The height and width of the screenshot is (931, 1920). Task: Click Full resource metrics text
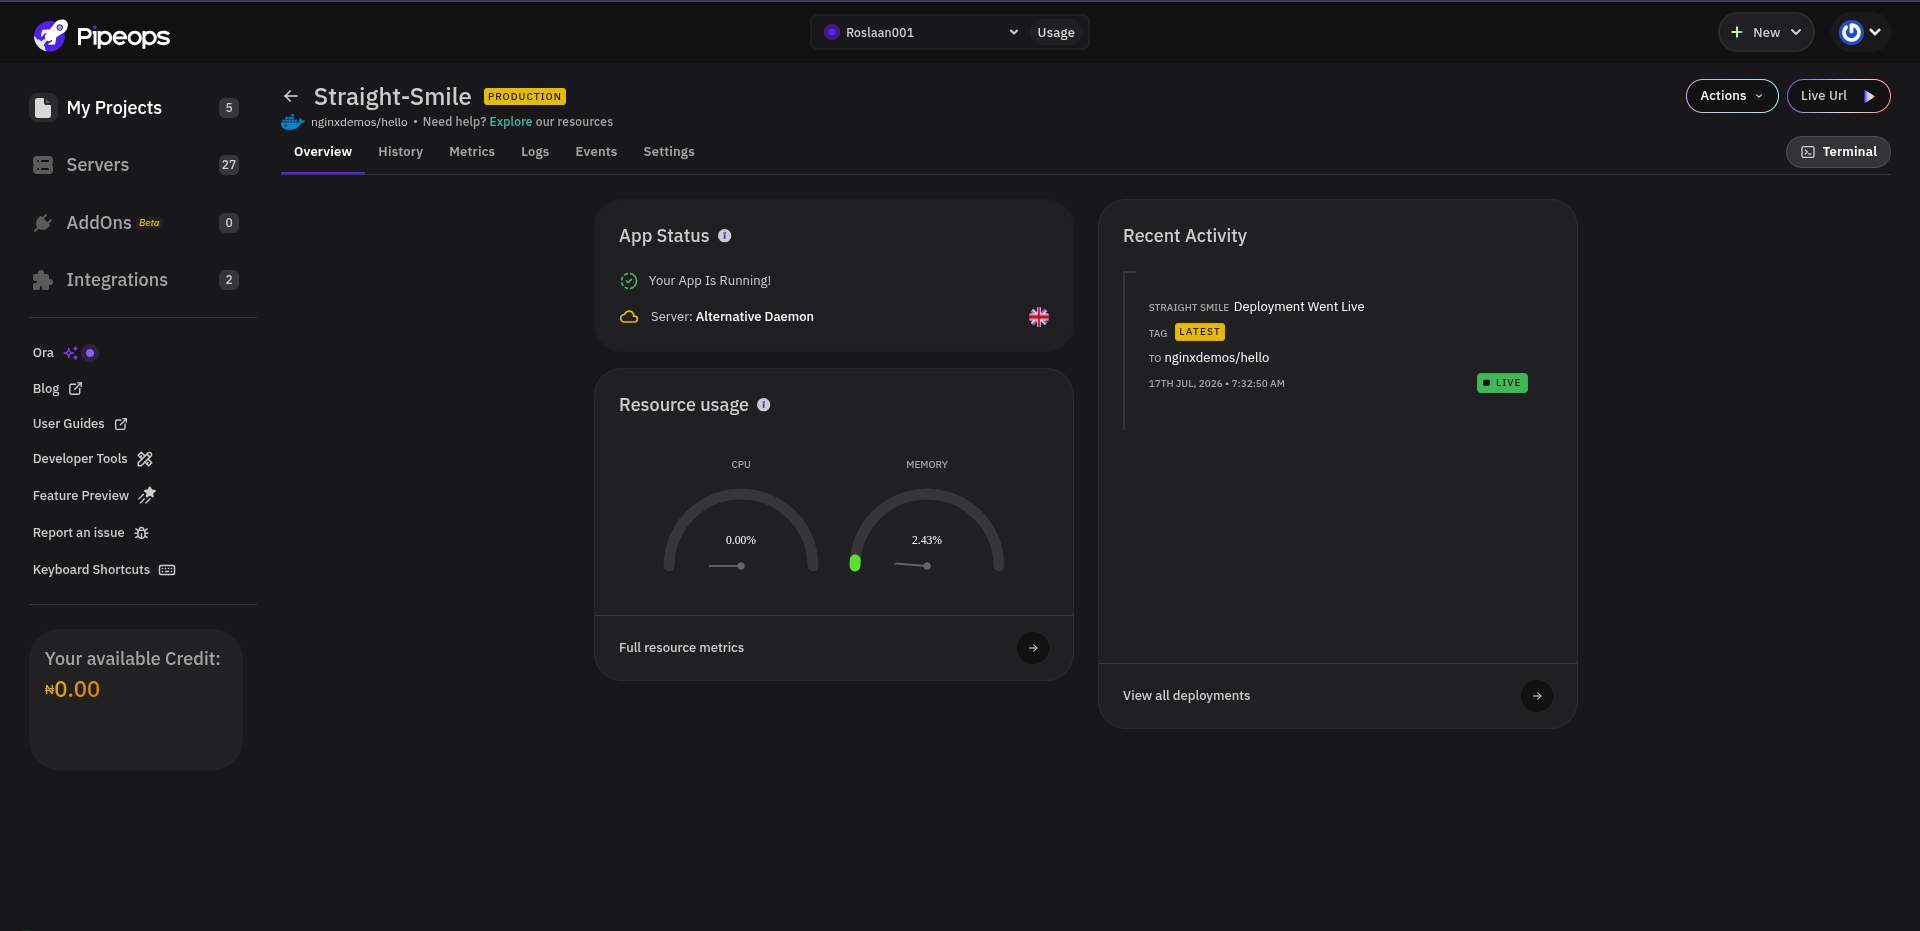681,648
